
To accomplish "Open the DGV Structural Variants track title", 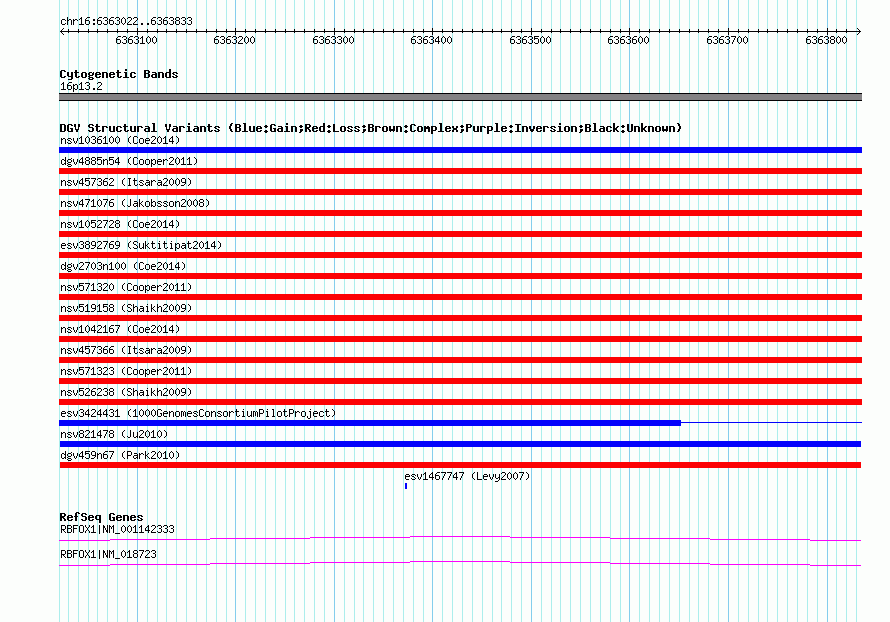I will tap(370, 128).
